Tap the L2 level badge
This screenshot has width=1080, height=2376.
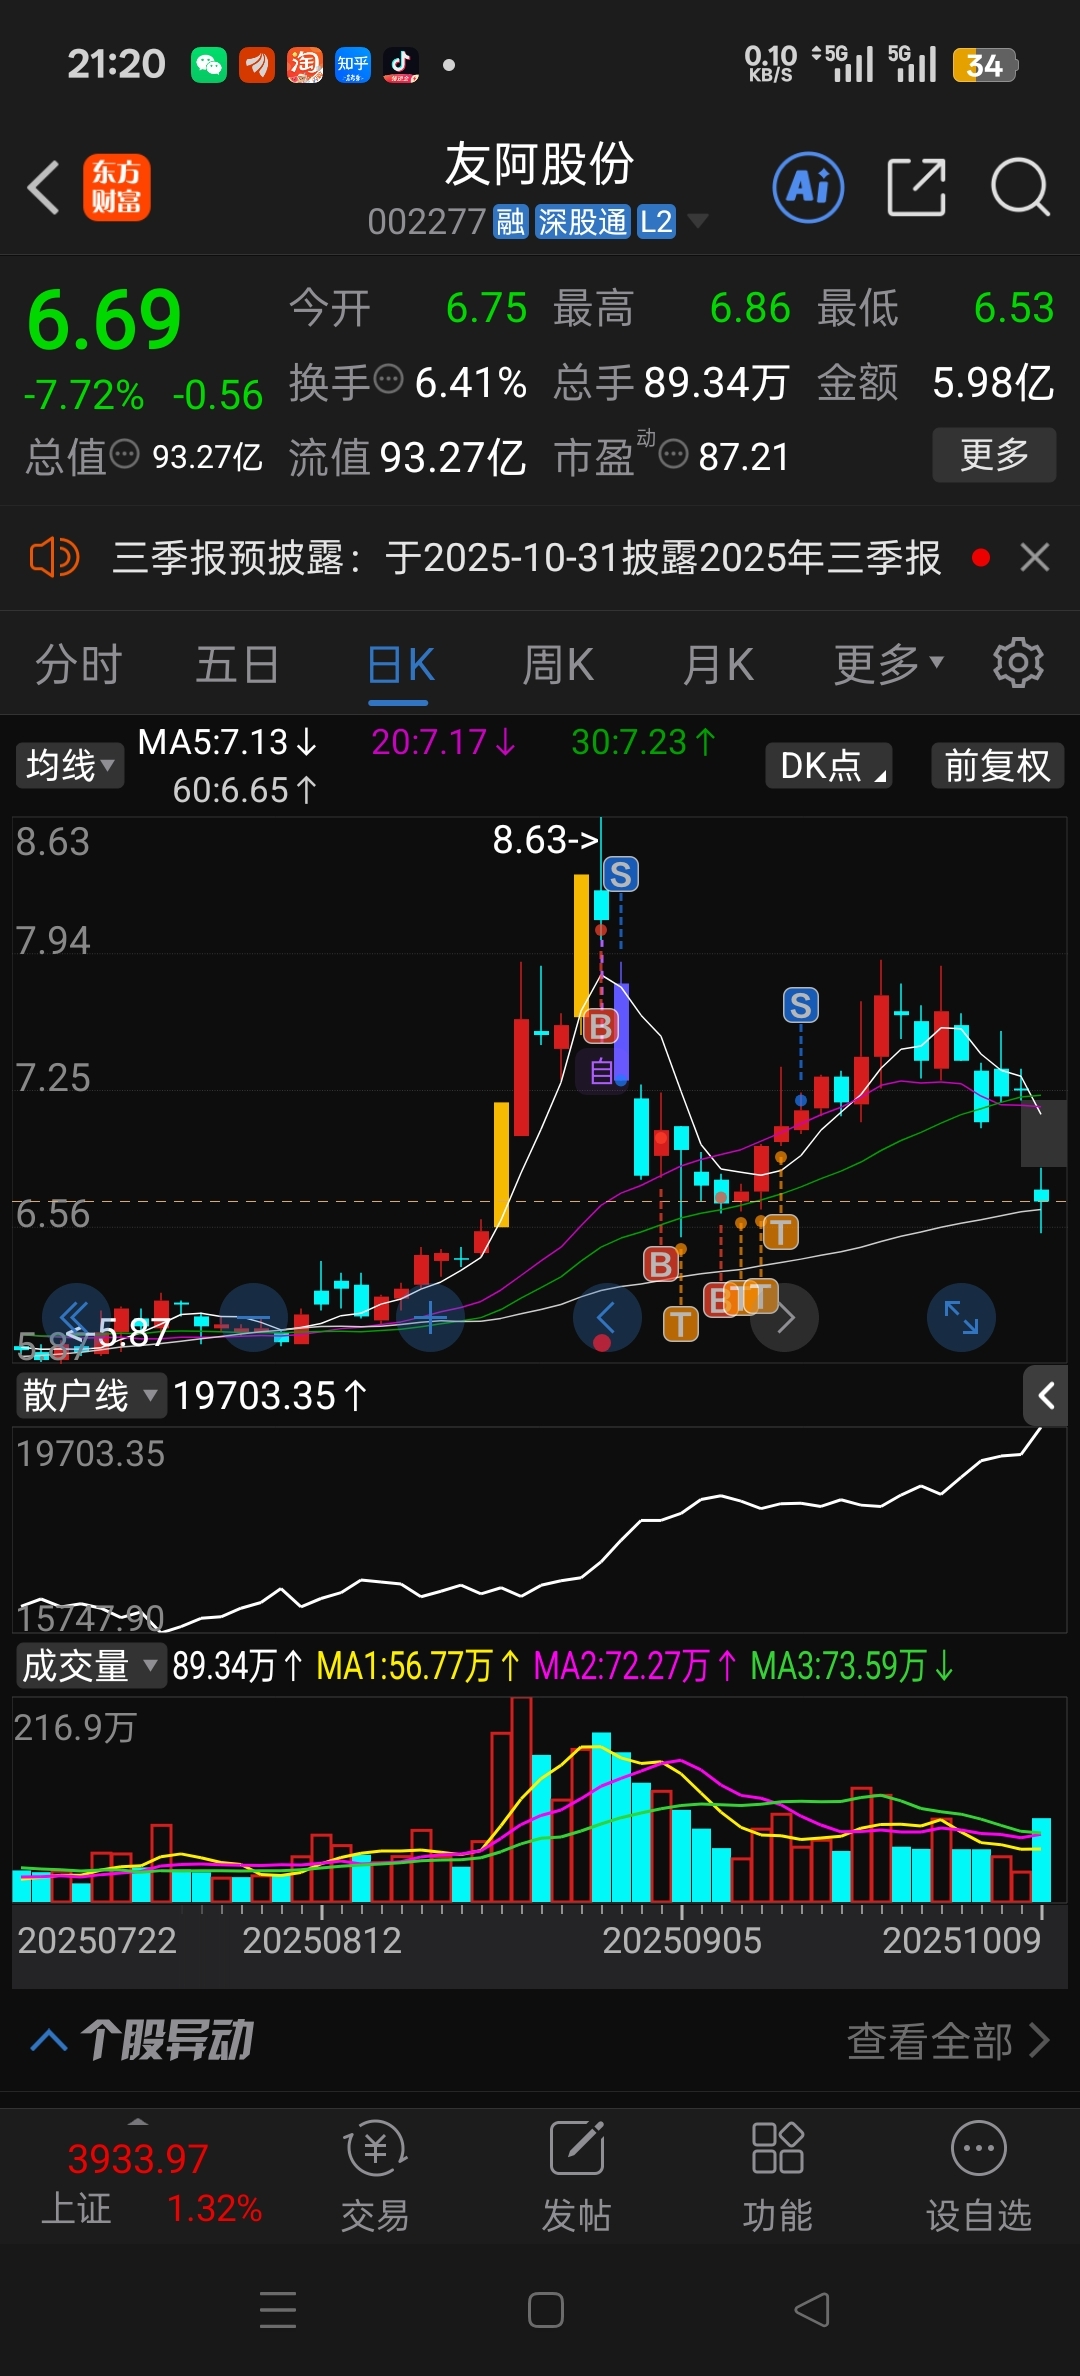click(x=656, y=221)
